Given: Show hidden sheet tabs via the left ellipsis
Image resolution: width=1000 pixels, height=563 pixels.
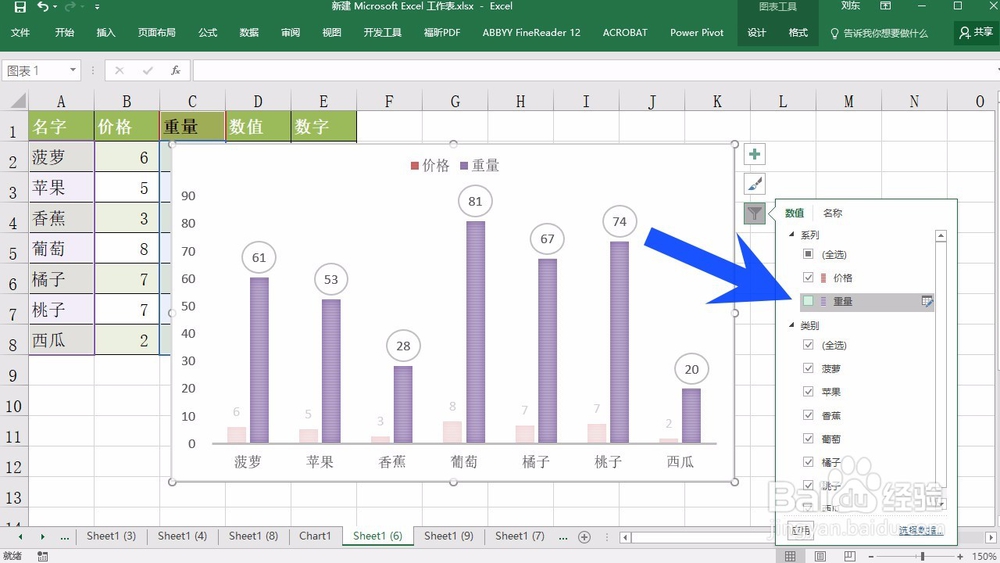Looking at the screenshot, I should click(64, 537).
